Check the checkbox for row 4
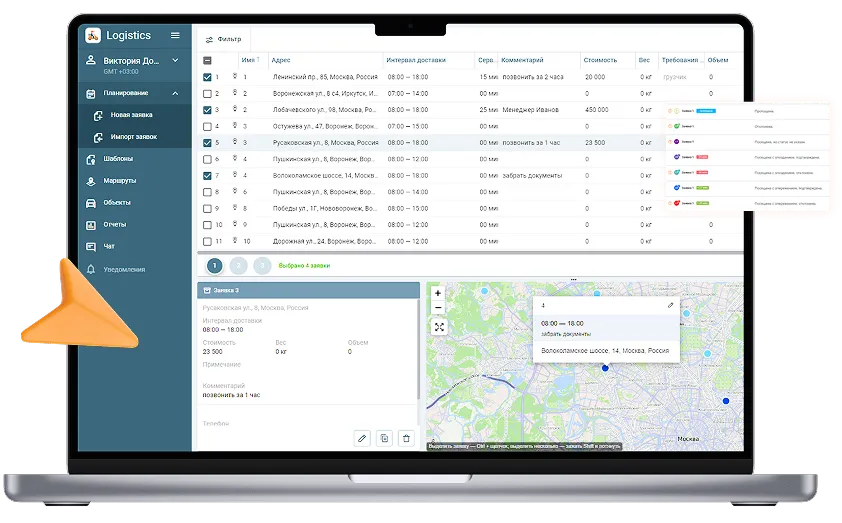Screen dimensions: 842x523 click(207, 126)
